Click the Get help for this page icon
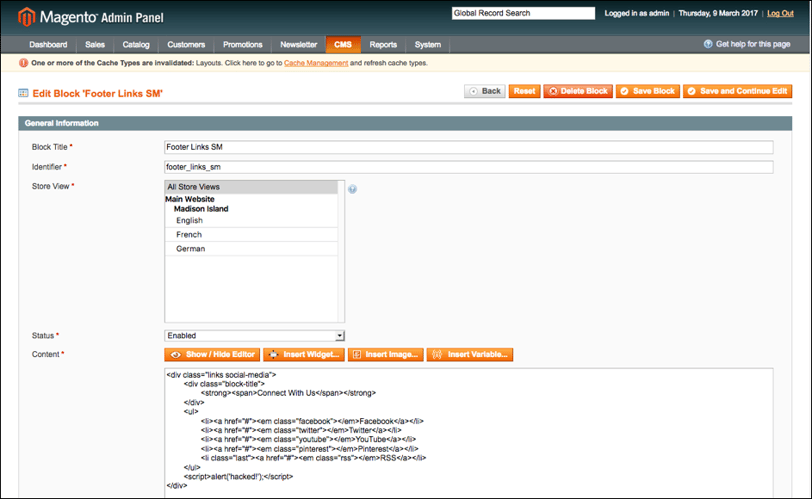 (708, 45)
